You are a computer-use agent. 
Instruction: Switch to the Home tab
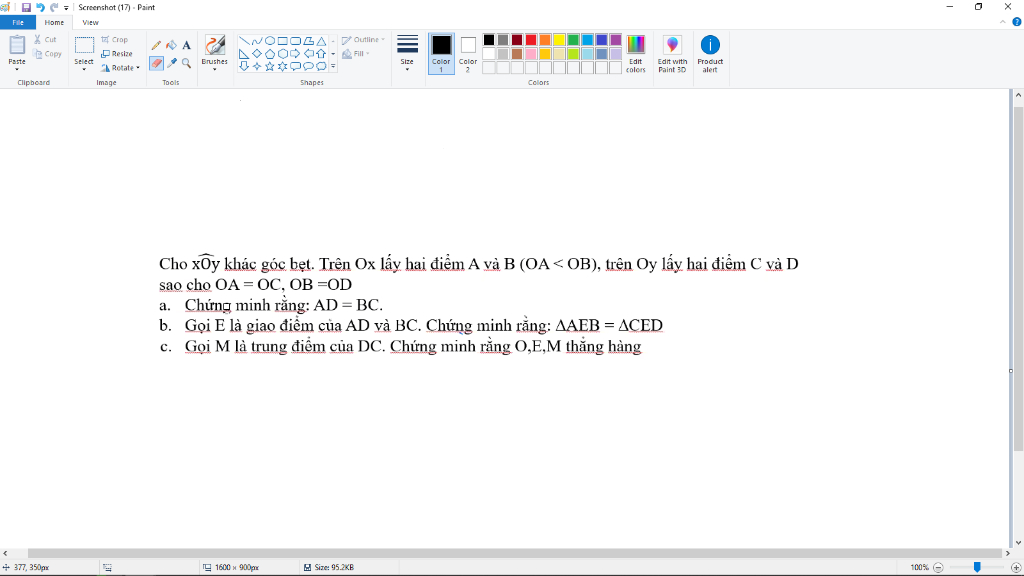[54, 22]
